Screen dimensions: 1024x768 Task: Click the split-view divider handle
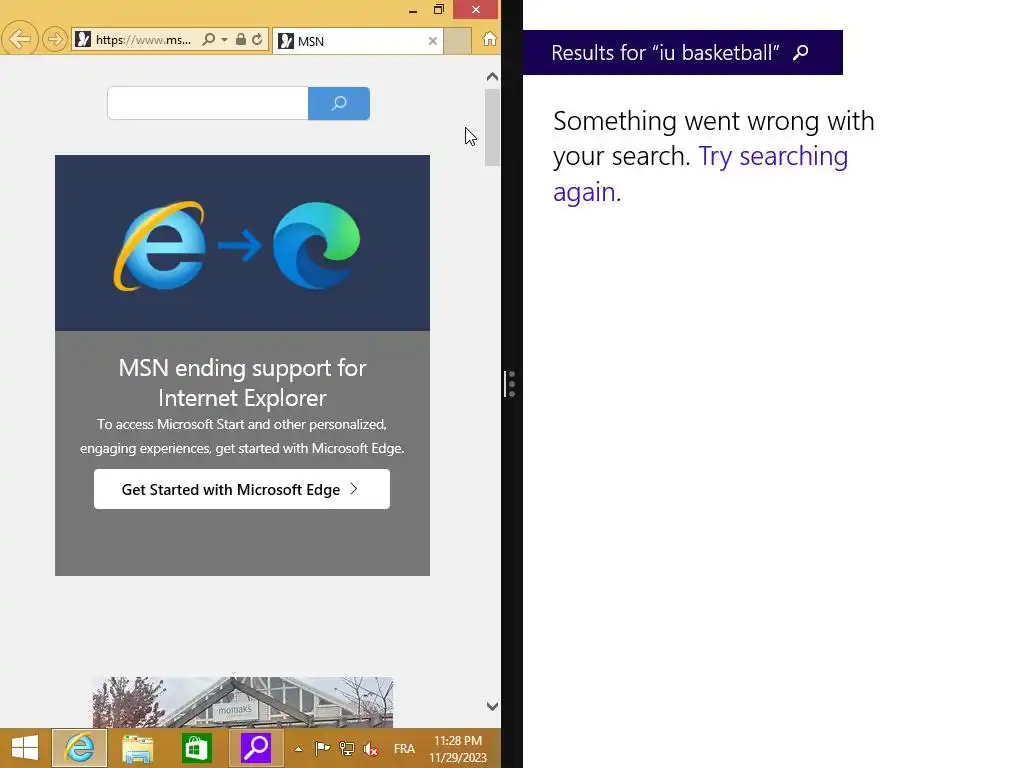tap(511, 384)
